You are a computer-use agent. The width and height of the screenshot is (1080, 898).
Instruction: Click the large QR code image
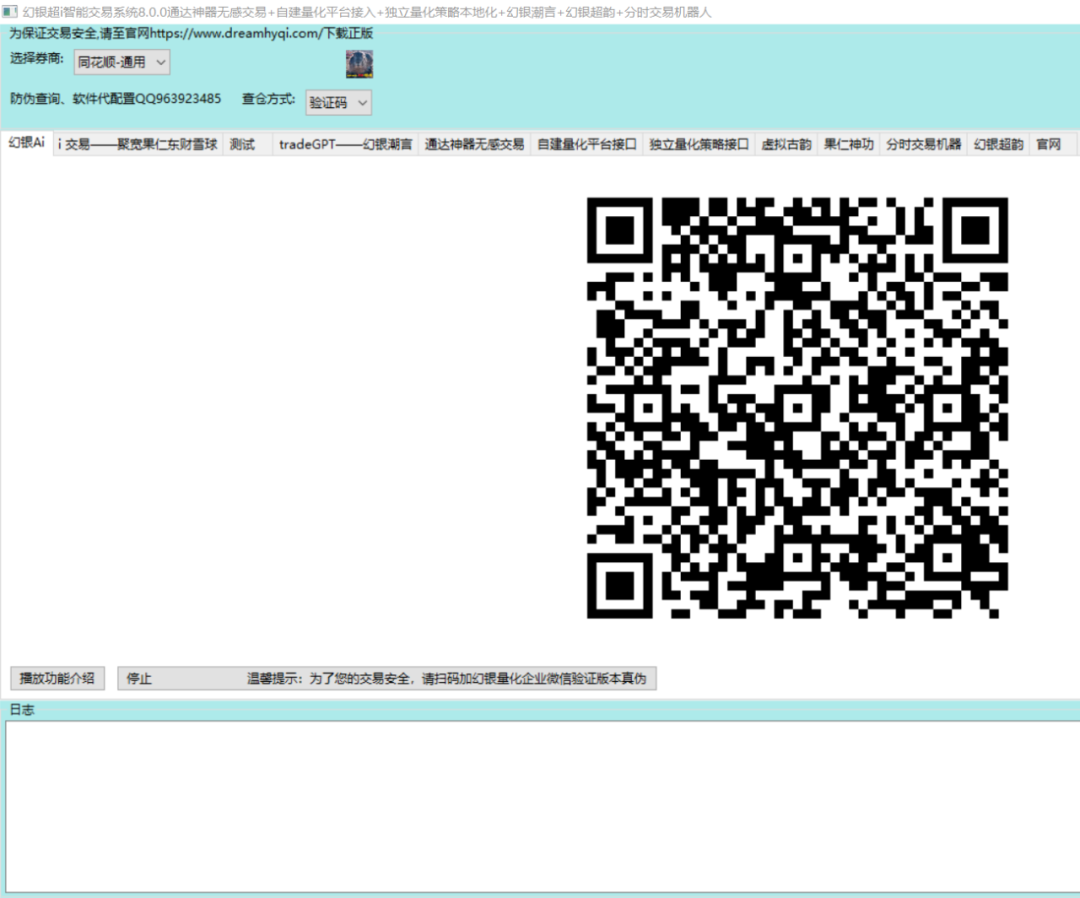click(x=797, y=408)
